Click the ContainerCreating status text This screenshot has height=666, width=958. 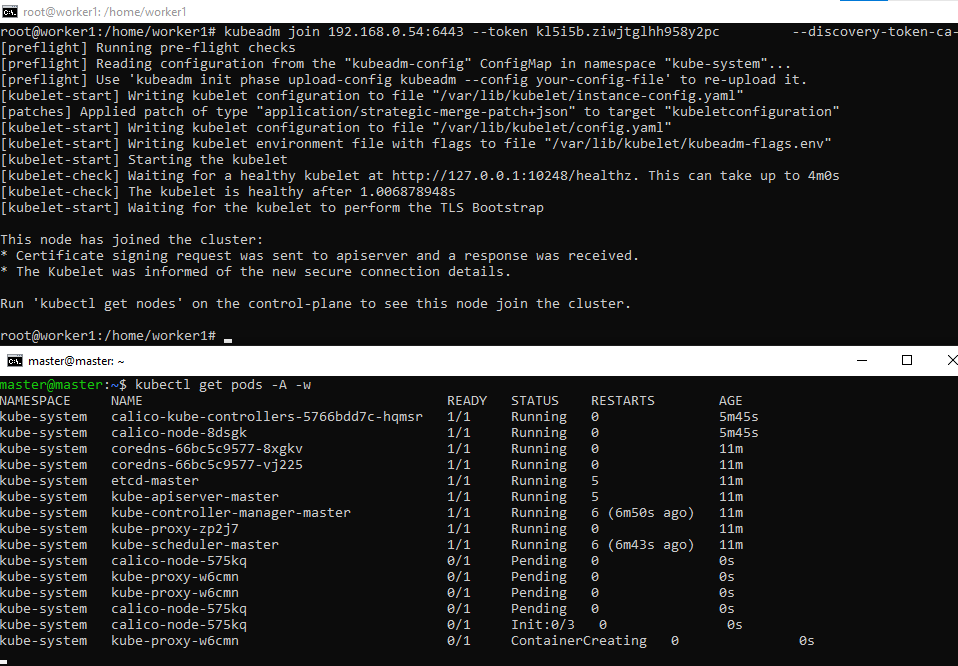pyautogui.click(x=579, y=641)
